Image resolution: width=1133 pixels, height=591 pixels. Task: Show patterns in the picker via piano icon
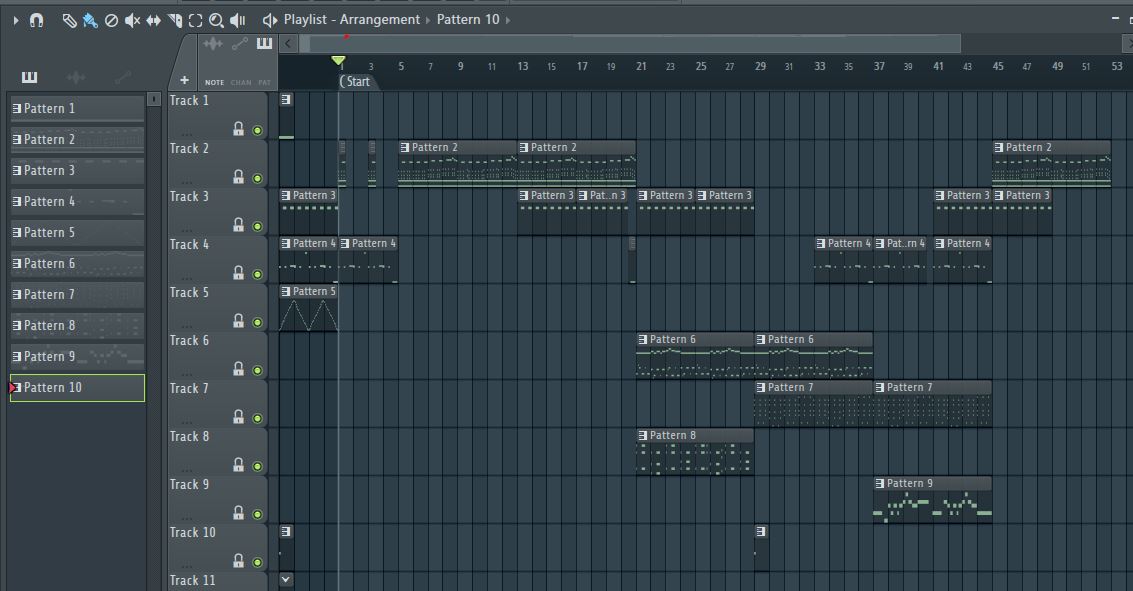coord(30,77)
